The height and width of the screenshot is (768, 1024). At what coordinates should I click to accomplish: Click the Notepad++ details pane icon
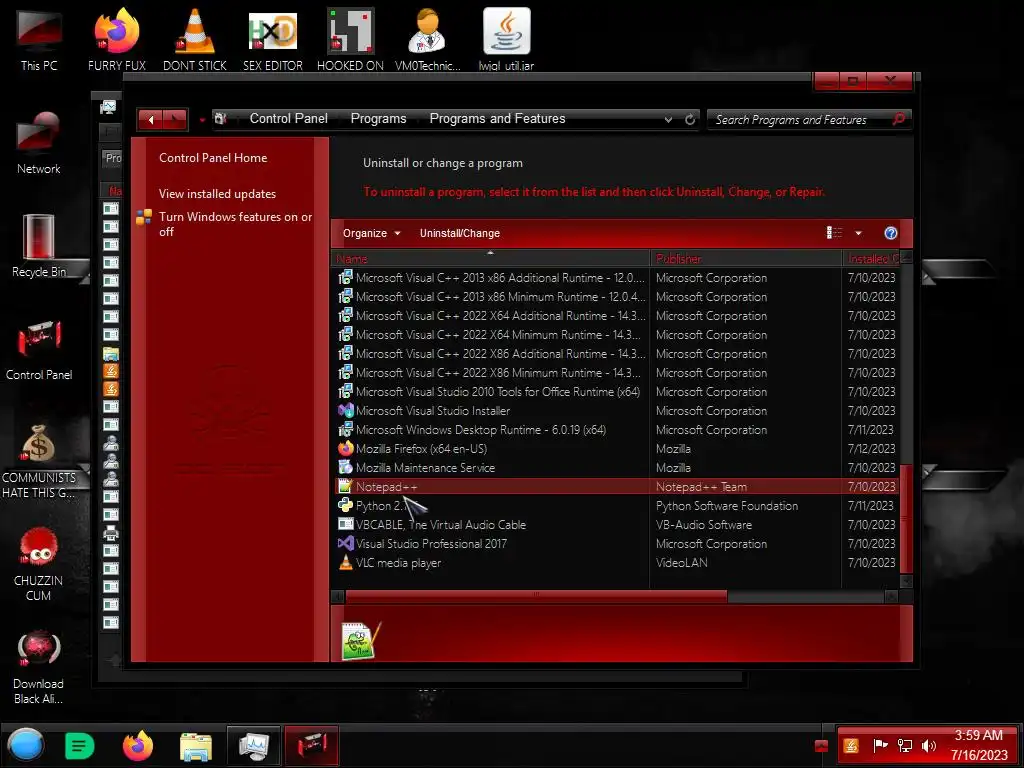[x=360, y=640]
